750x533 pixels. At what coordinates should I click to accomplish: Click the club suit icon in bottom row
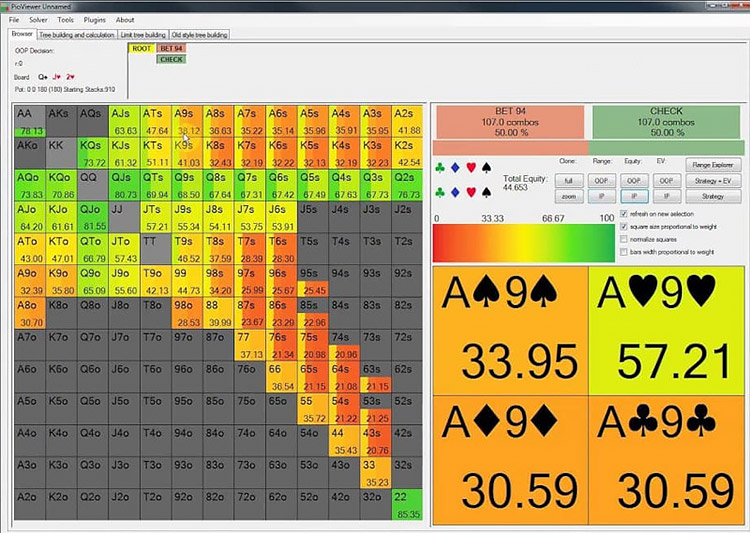tap(442, 191)
